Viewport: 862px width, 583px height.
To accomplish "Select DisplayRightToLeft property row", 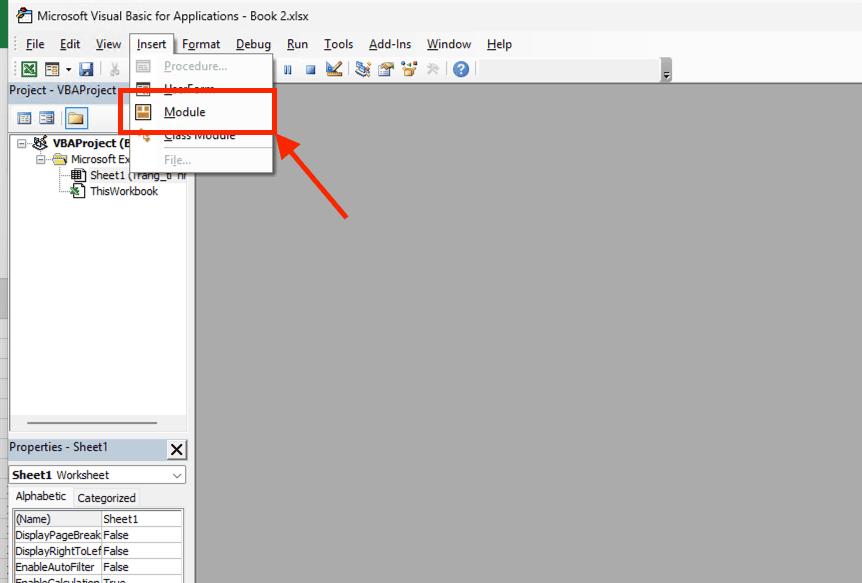I will (98, 551).
